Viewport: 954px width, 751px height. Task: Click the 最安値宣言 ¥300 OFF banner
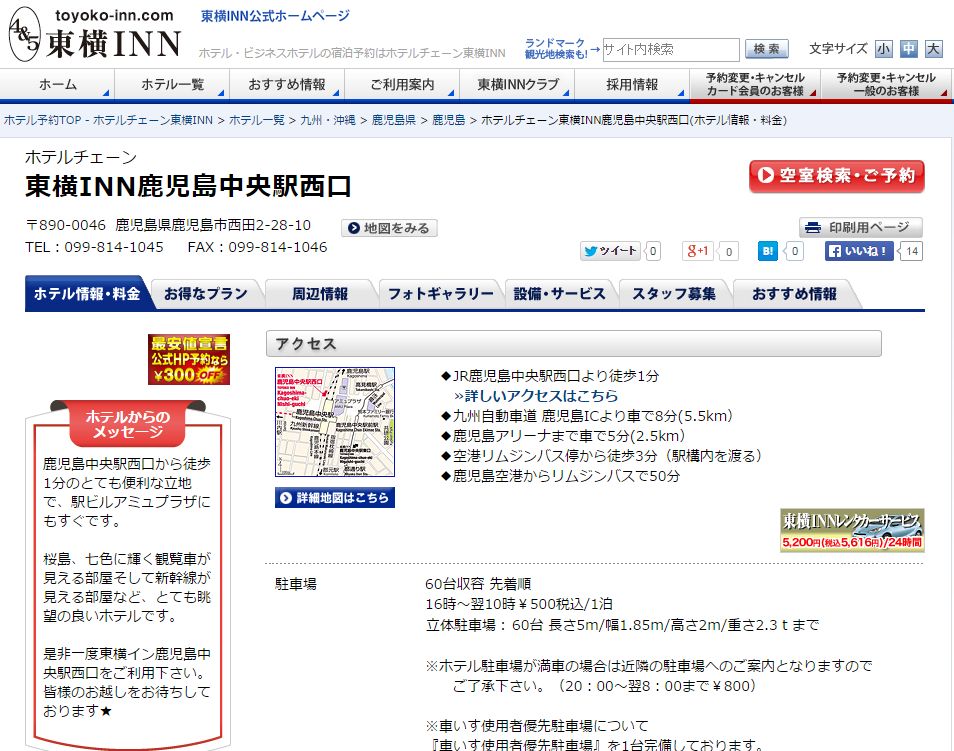[x=189, y=359]
